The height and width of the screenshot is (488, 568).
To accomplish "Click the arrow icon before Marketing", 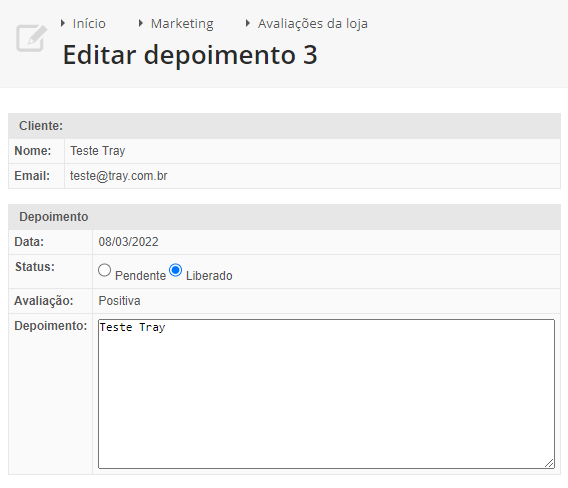I will click(141, 24).
